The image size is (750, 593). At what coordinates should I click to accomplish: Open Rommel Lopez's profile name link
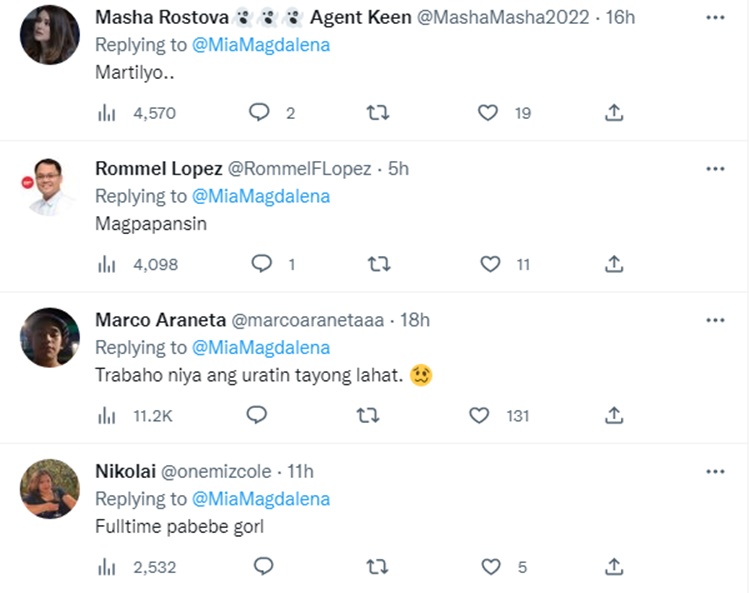(x=158, y=169)
